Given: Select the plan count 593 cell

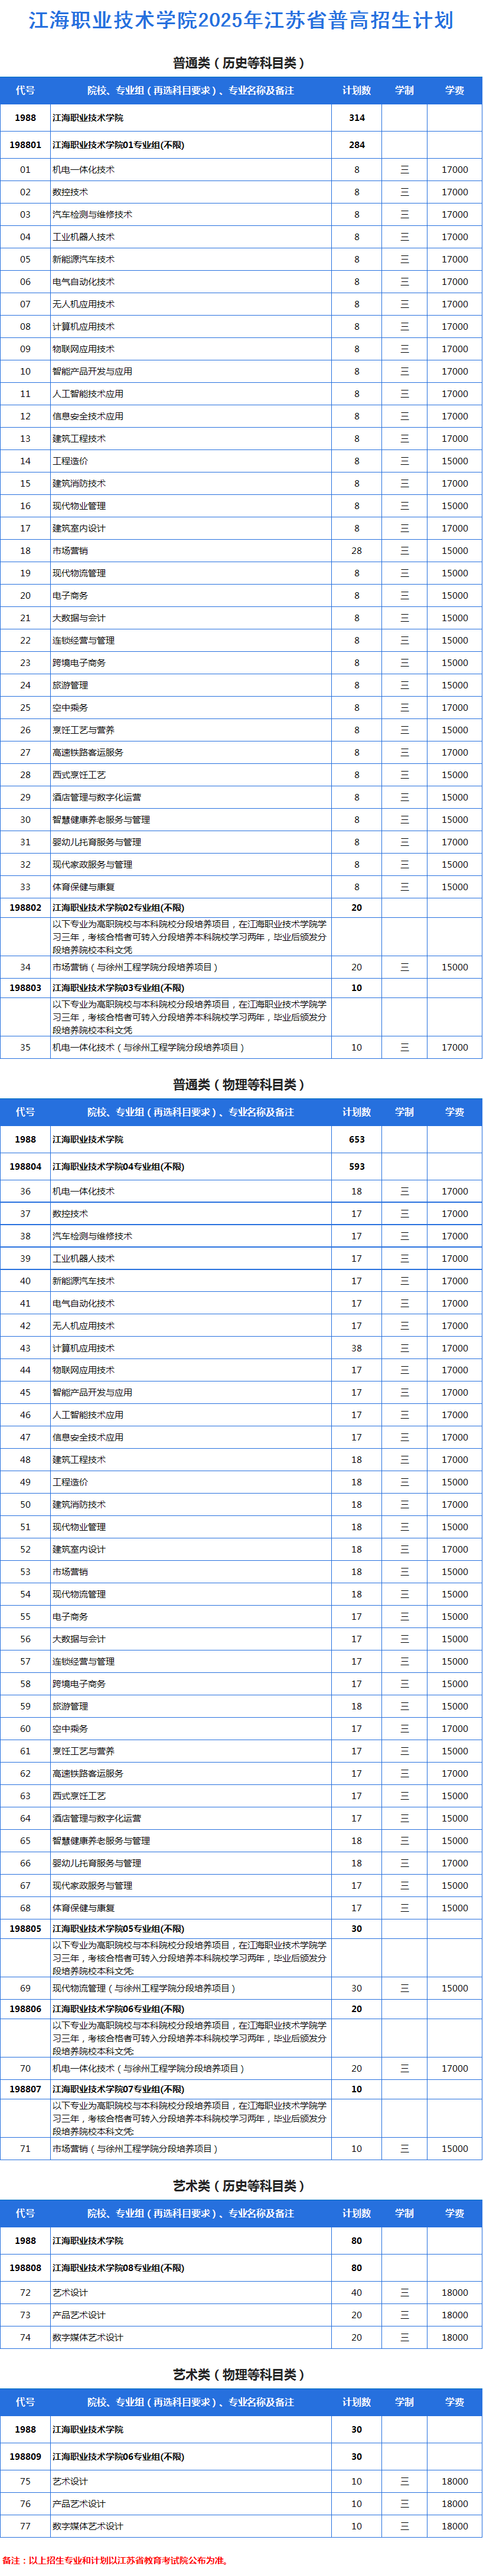Looking at the screenshot, I should pos(356,1166).
